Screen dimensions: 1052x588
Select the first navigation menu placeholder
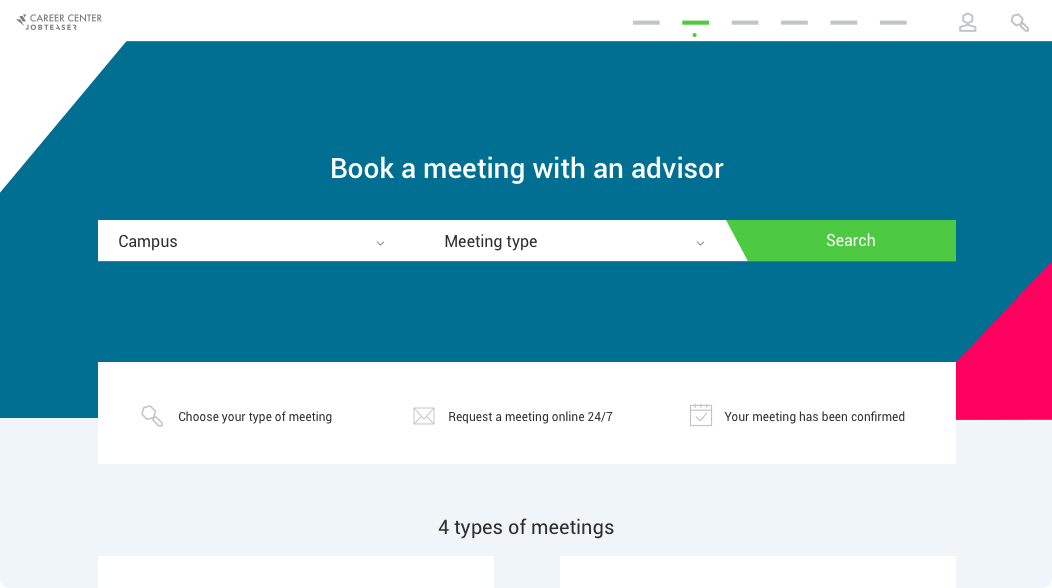pos(646,23)
